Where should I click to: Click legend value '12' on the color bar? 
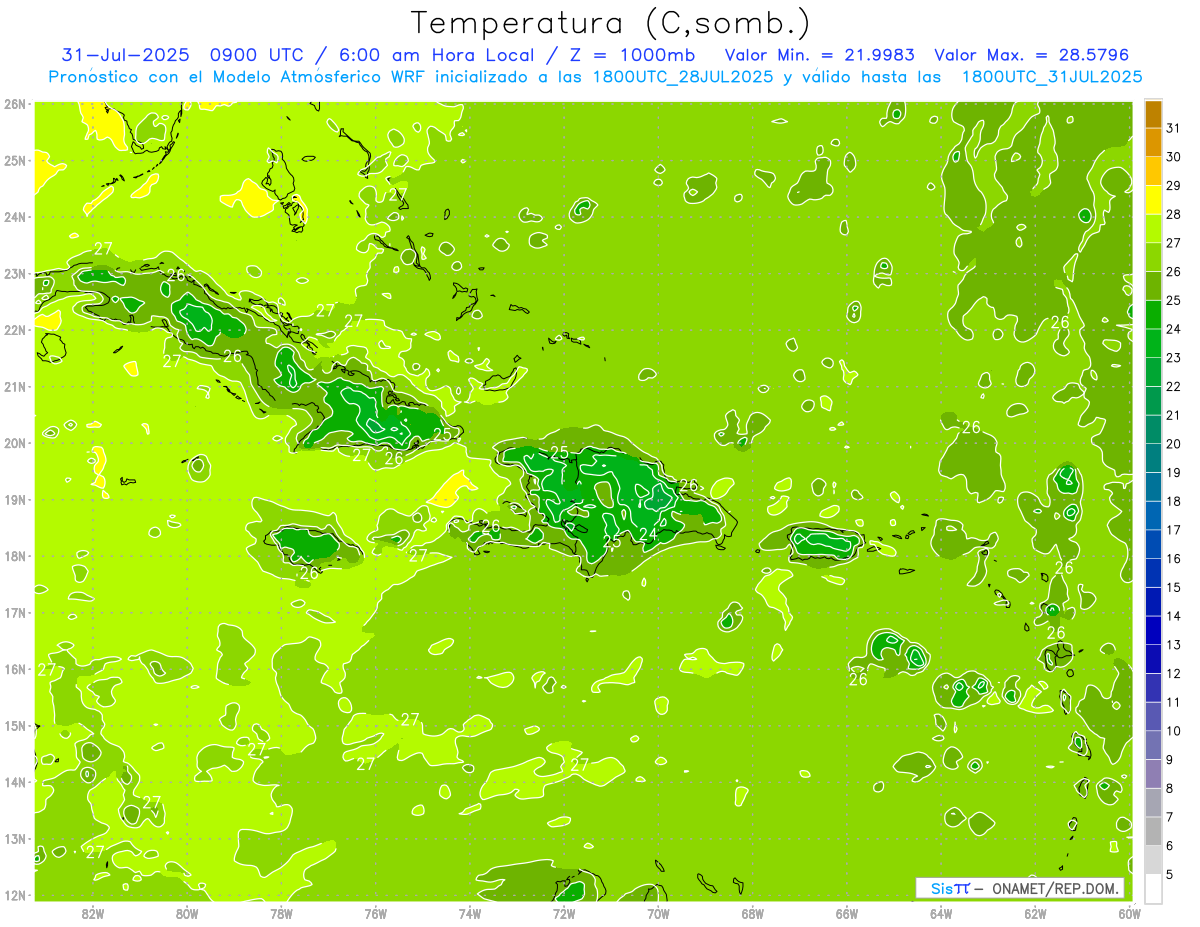click(1174, 673)
